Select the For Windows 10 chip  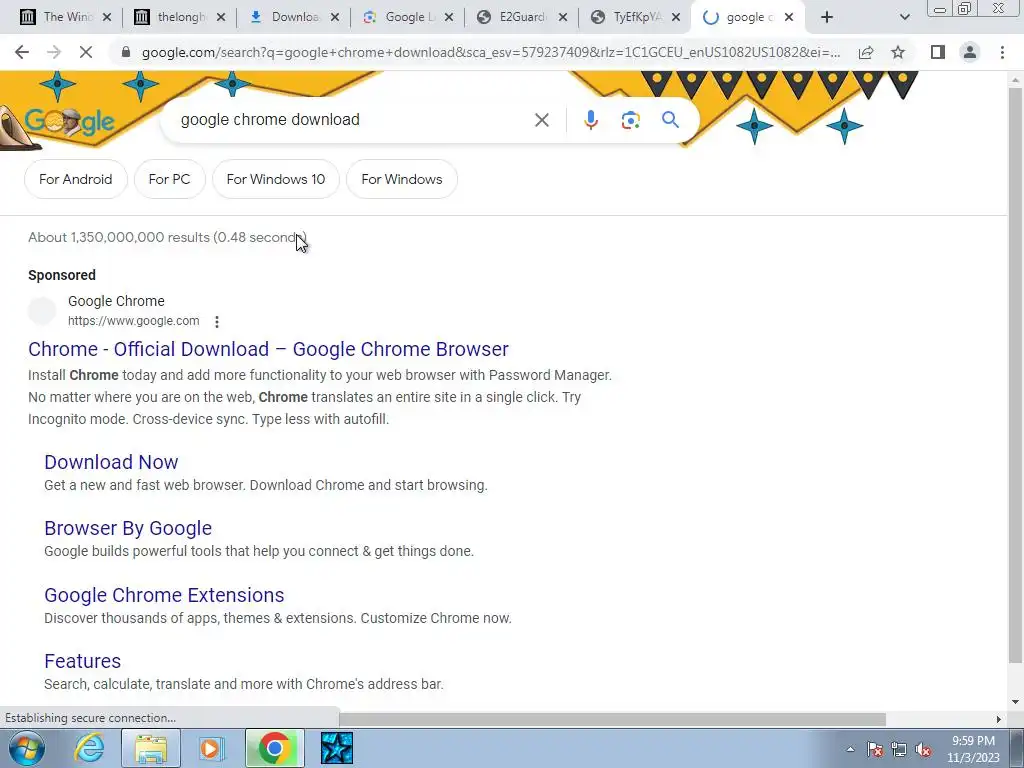(x=276, y=179)
